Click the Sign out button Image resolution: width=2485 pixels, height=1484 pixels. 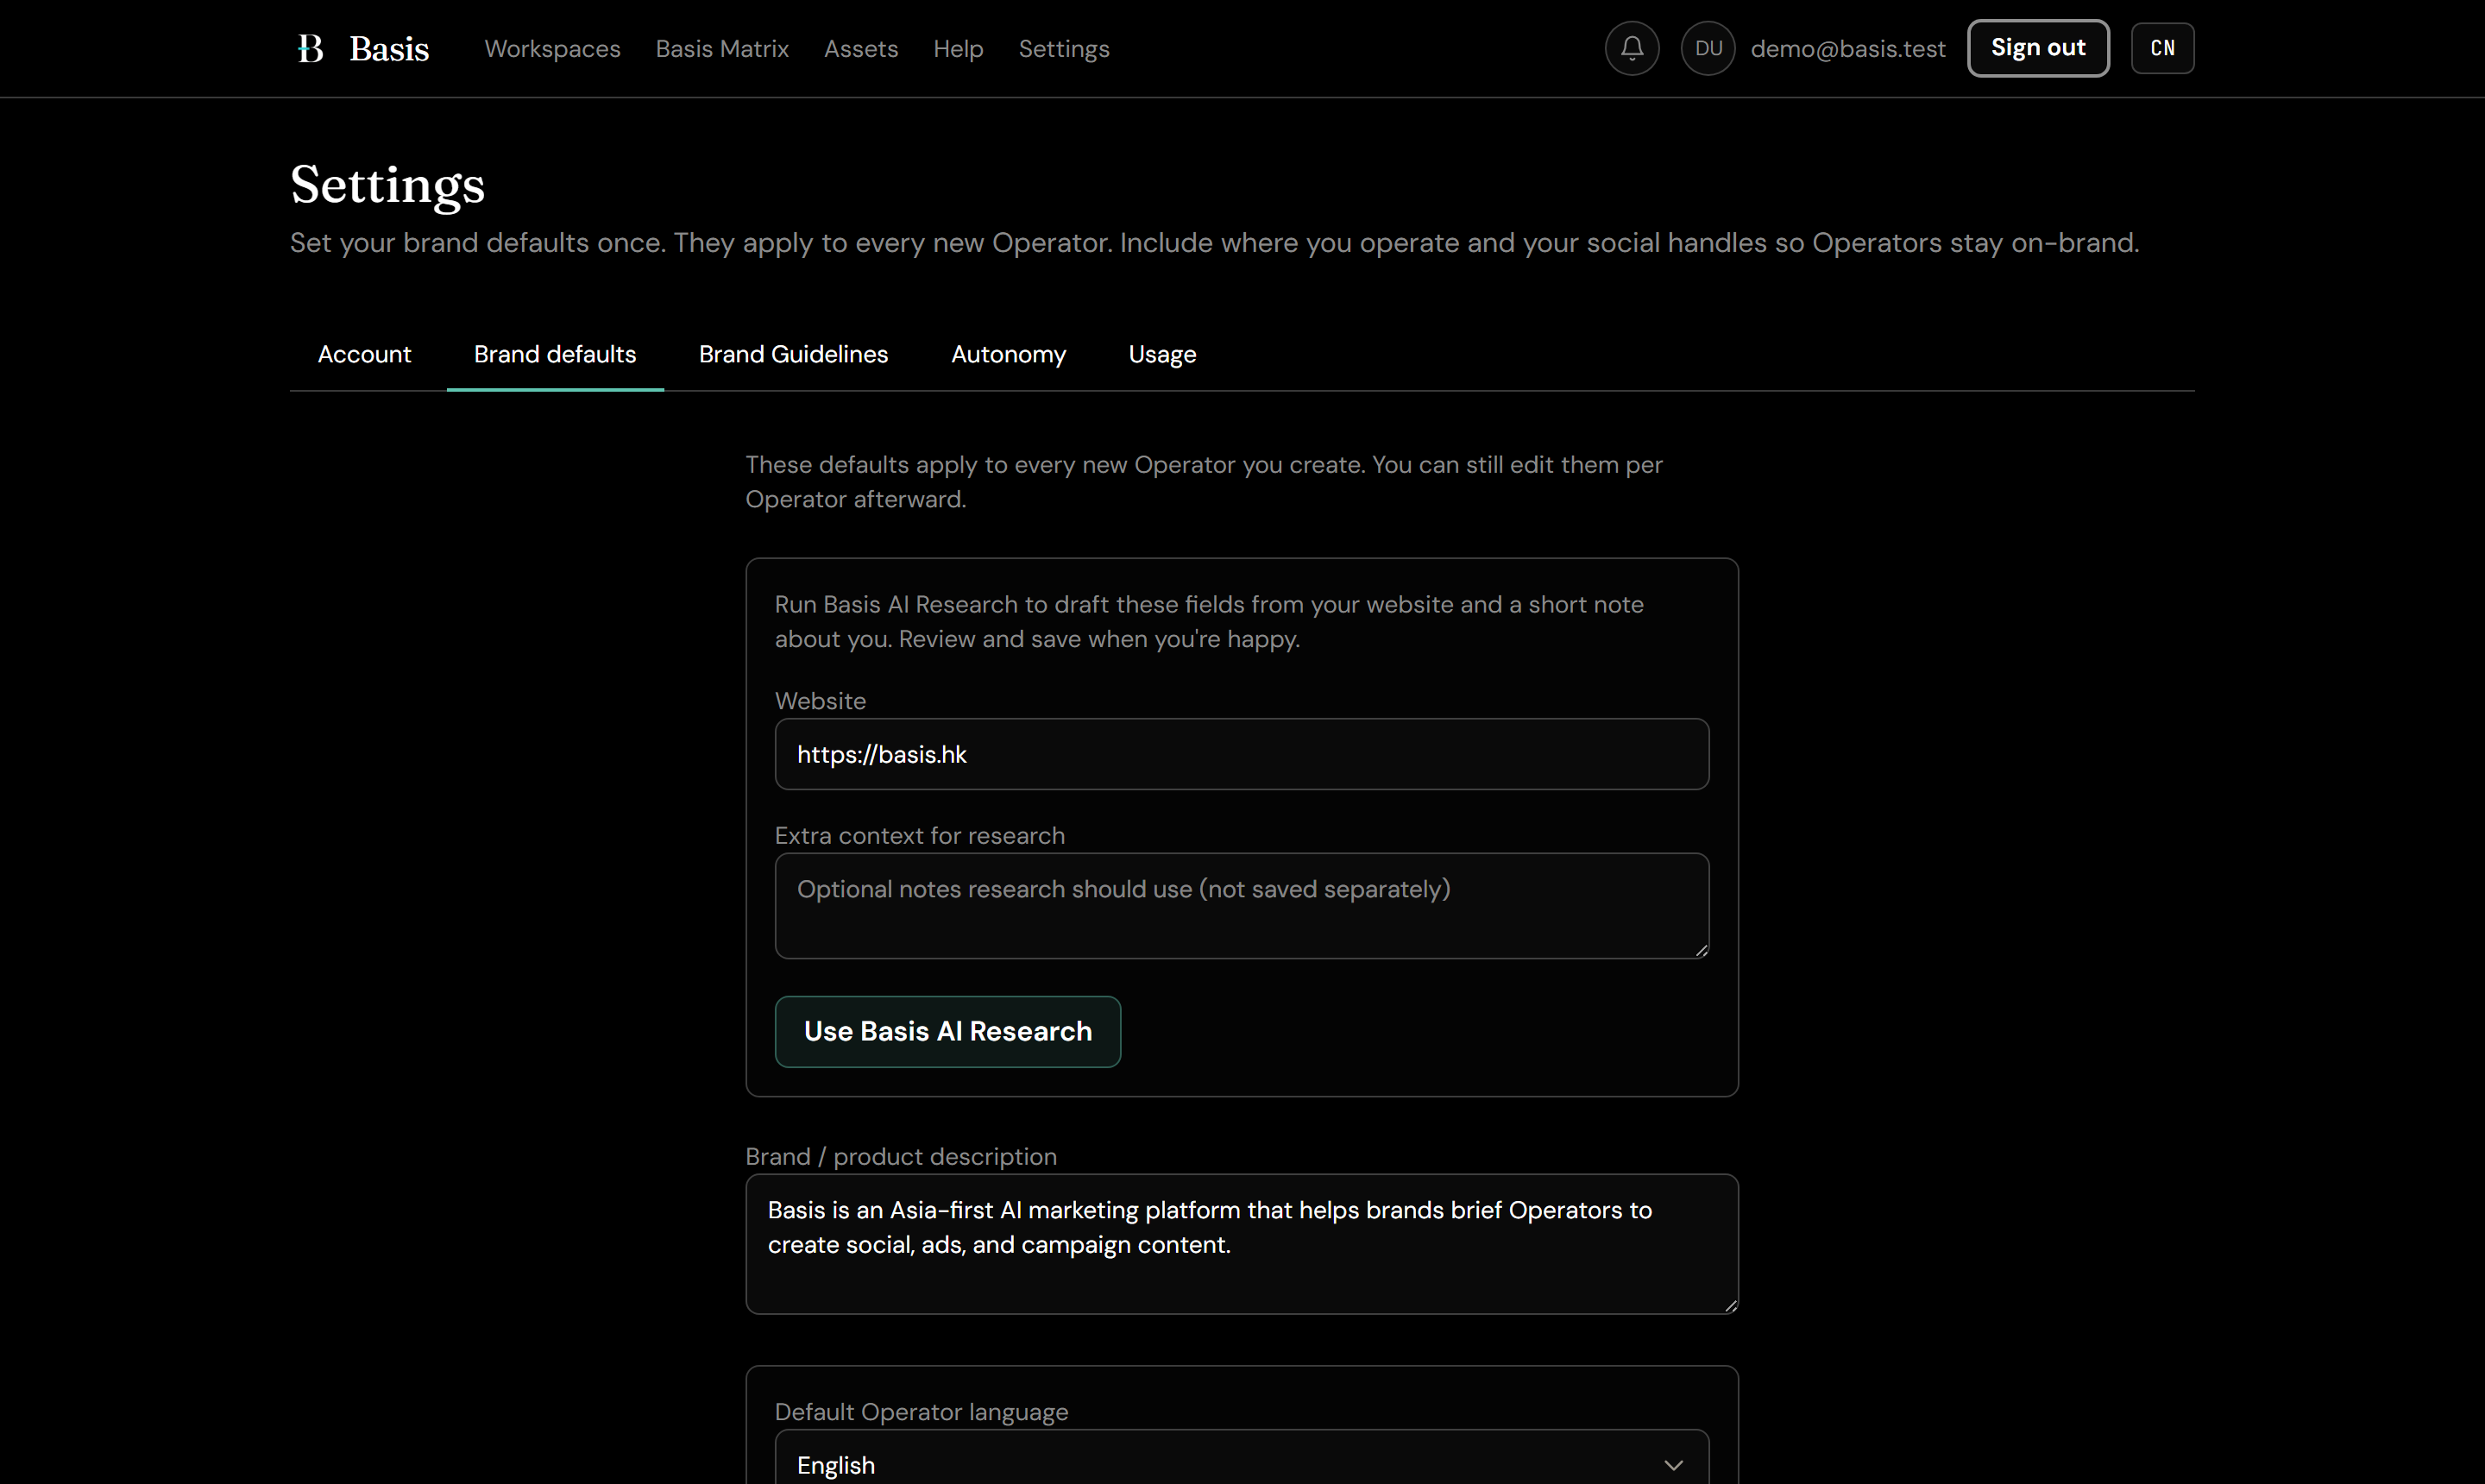[x=2038, y=48]
